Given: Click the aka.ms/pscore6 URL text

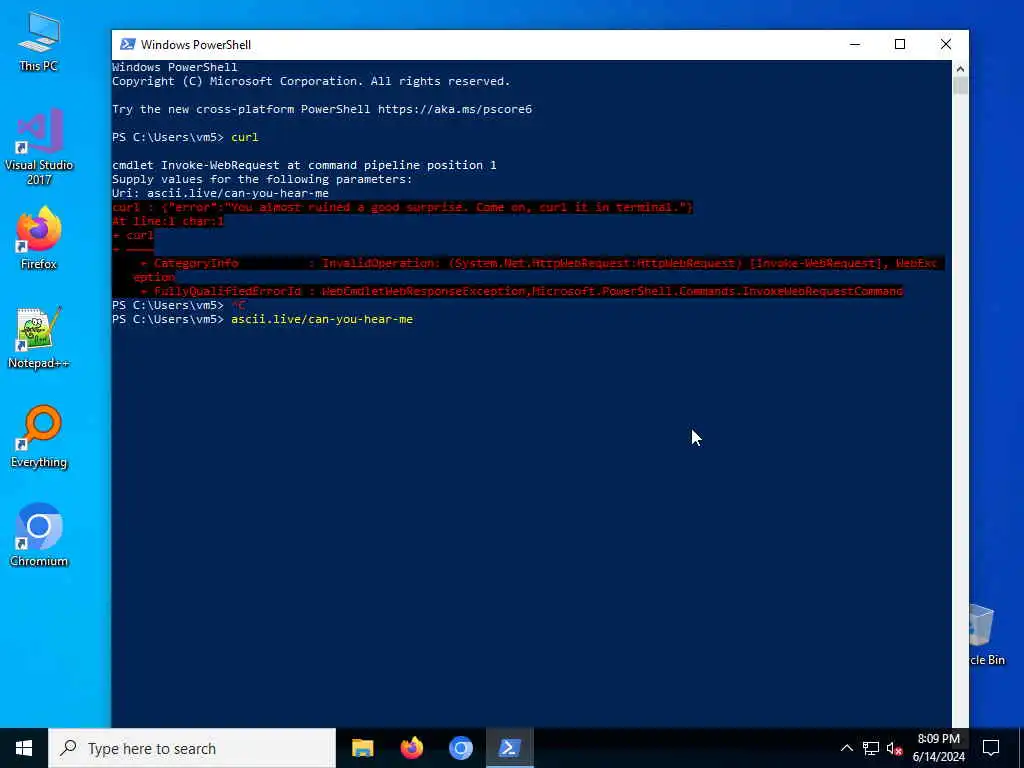Looking at the screenshot, I should click(455, 109).
